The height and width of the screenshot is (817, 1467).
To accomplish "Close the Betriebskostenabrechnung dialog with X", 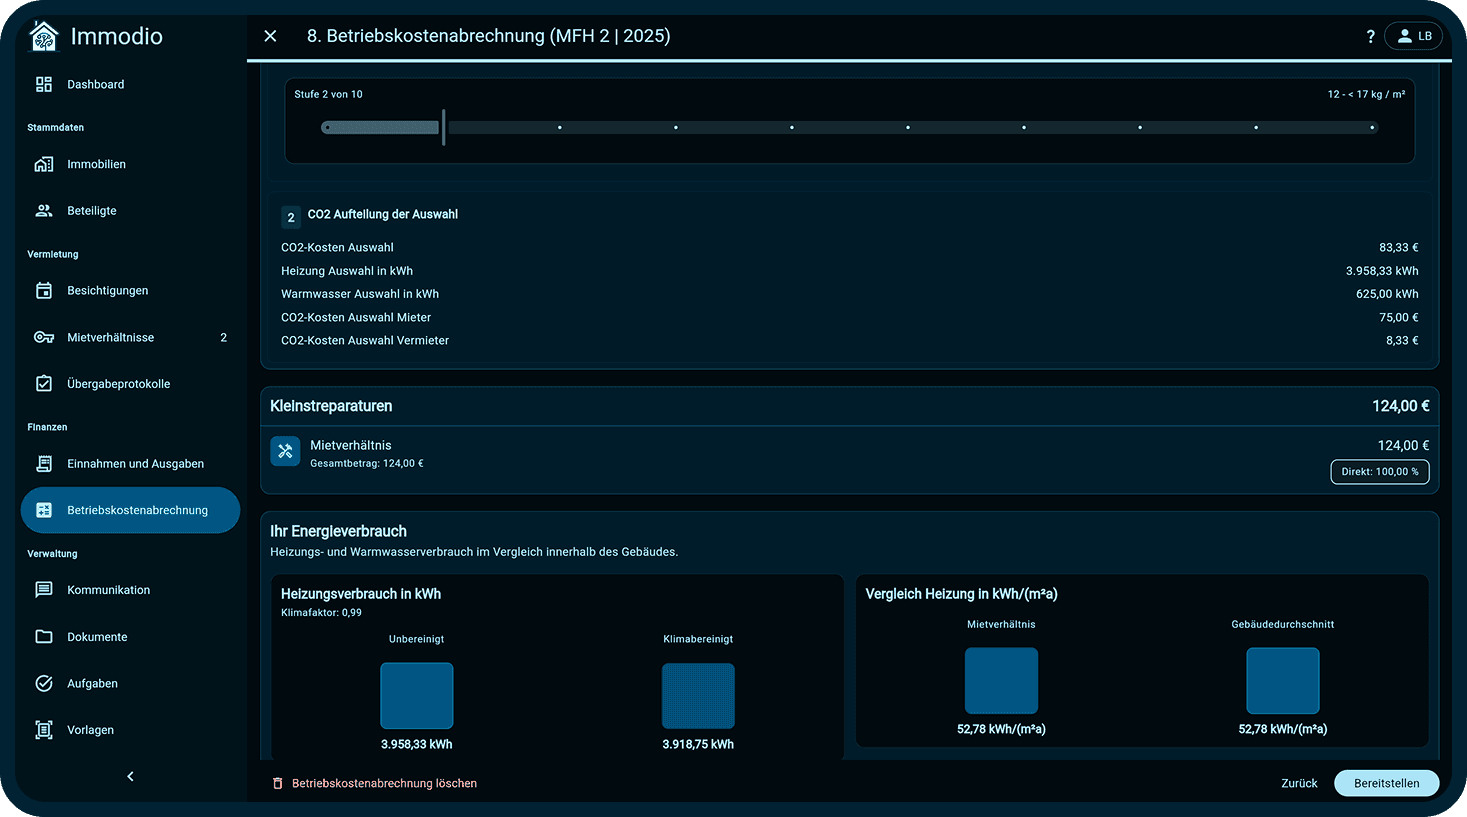I will (270, 36).
